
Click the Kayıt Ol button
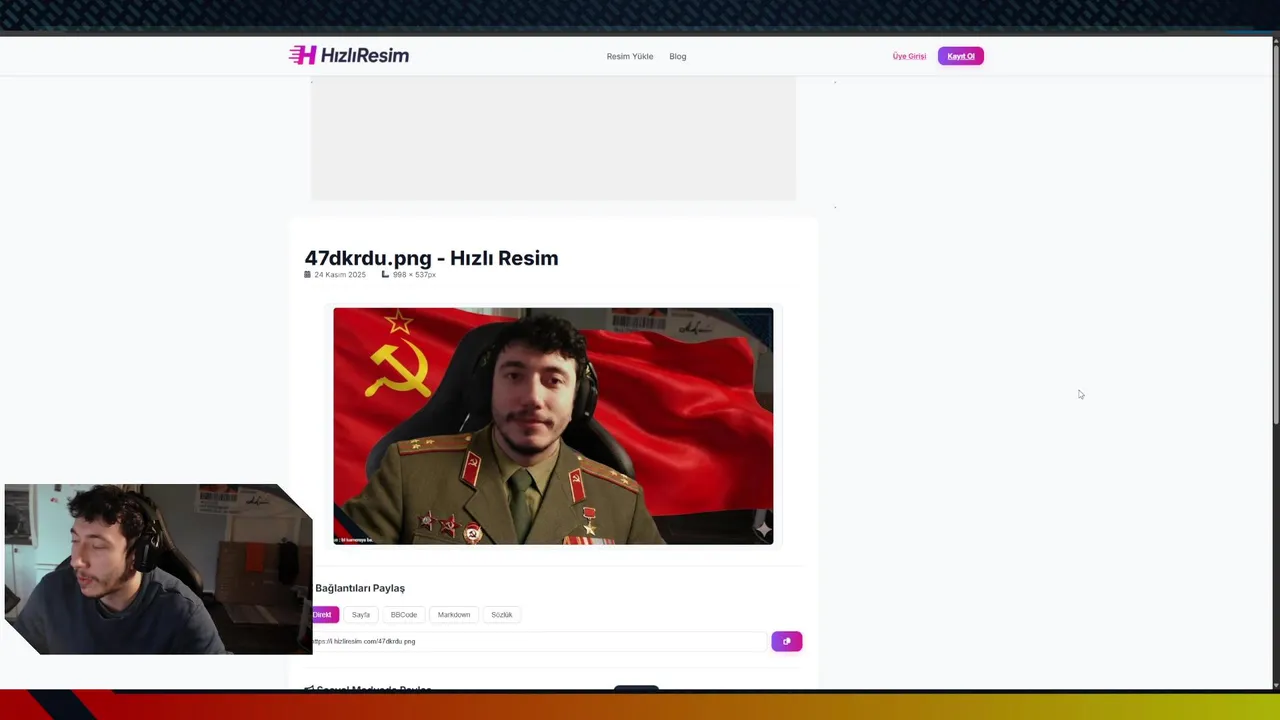pyautogui.click(x=960, y=56)
